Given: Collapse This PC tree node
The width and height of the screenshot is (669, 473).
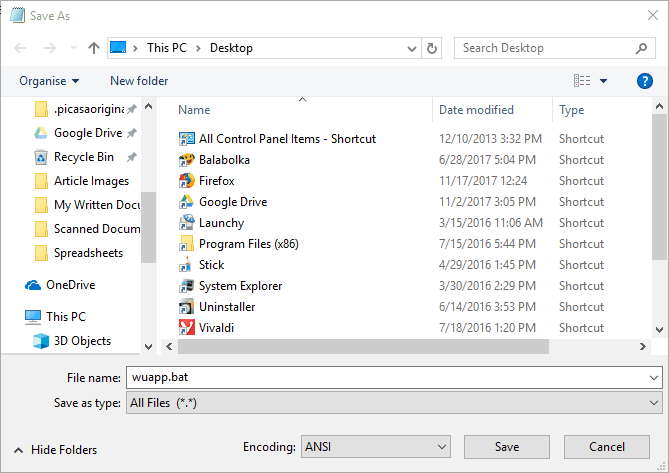Looking at the screenshot, I should (13, 317).
